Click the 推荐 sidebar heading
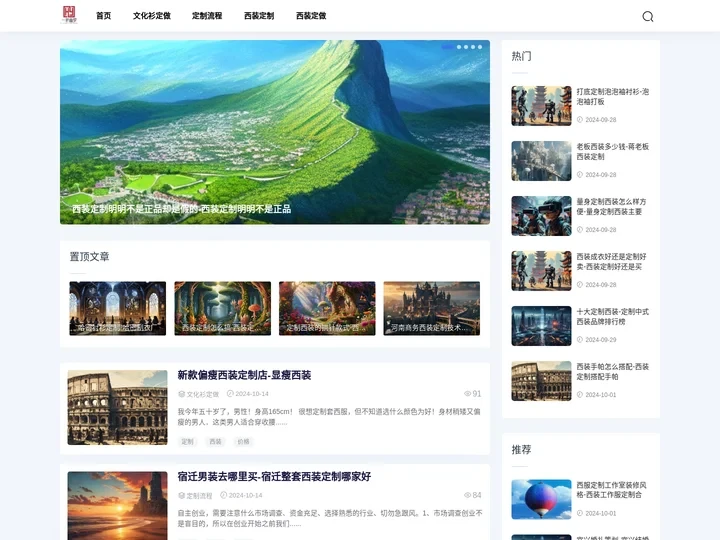This screenshot has height=540, width=720. [x=521, y=450]
